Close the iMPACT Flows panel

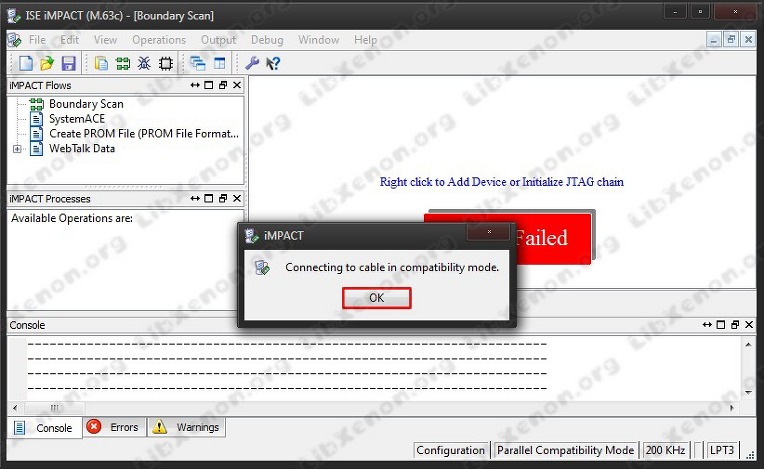[x=237, y=85]
